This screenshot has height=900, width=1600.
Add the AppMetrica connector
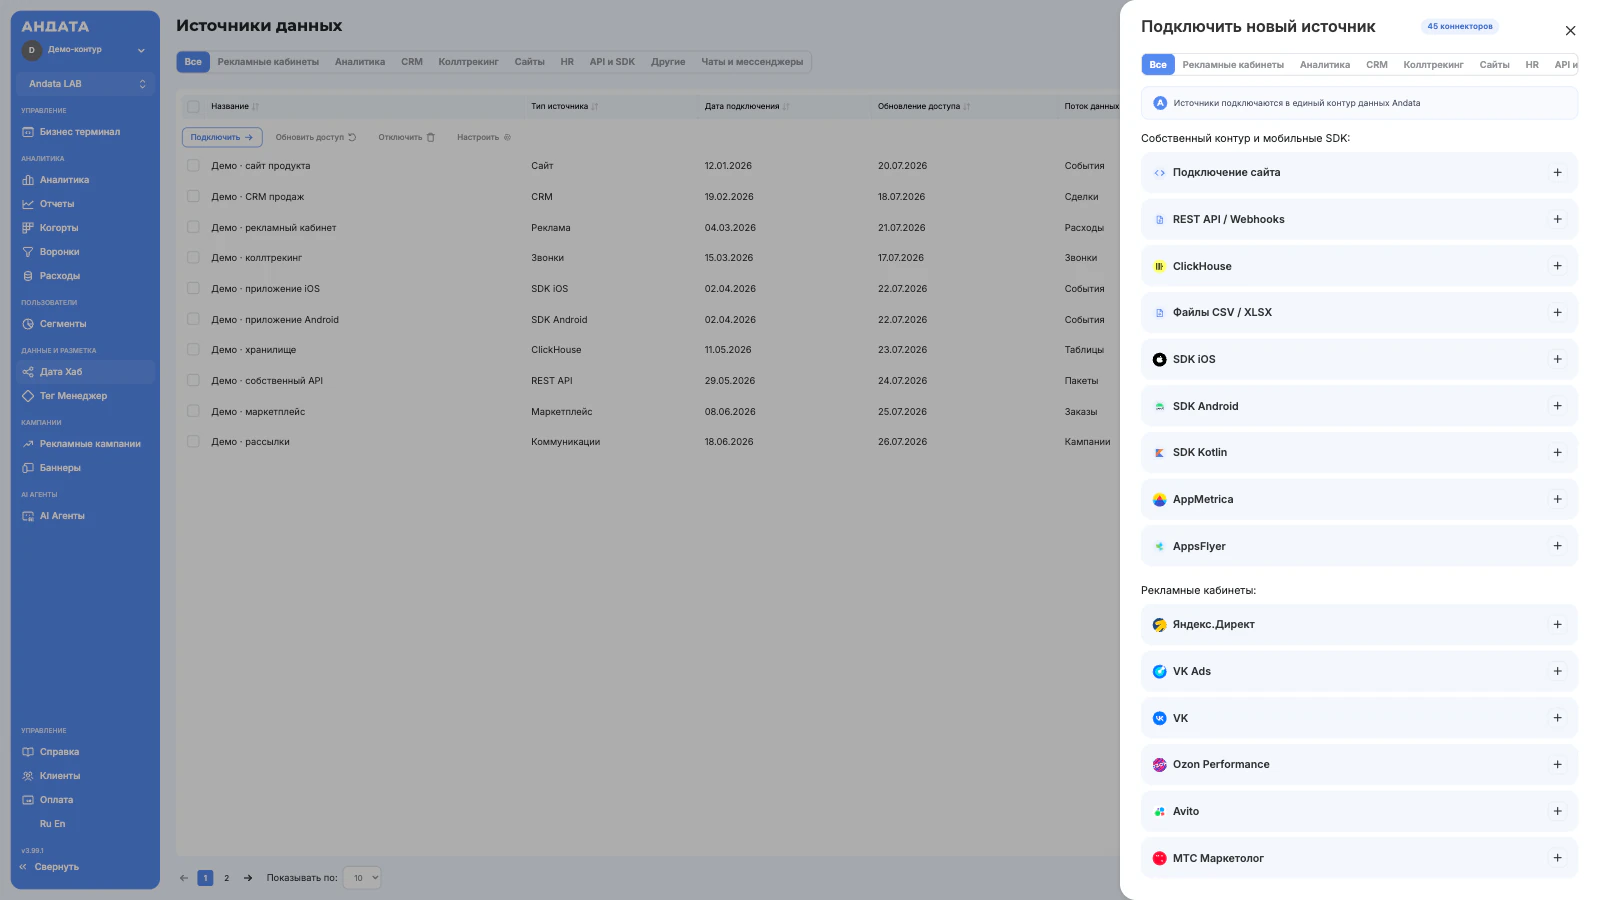coord(1557,499)
